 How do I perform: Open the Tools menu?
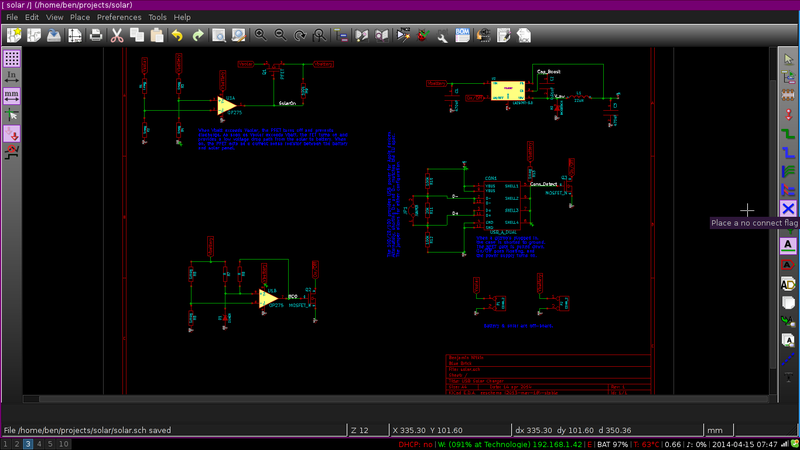pos(158,17)
